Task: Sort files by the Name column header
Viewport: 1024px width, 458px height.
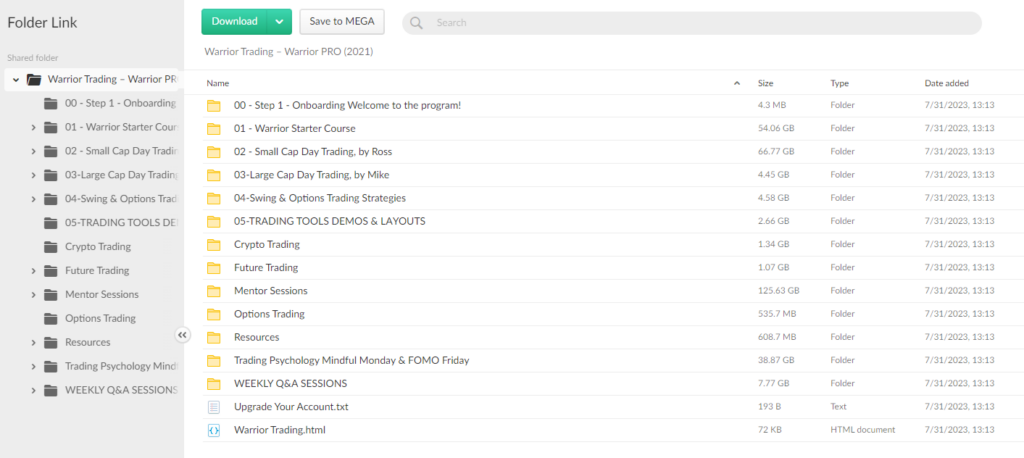Action: click(218, 83)
